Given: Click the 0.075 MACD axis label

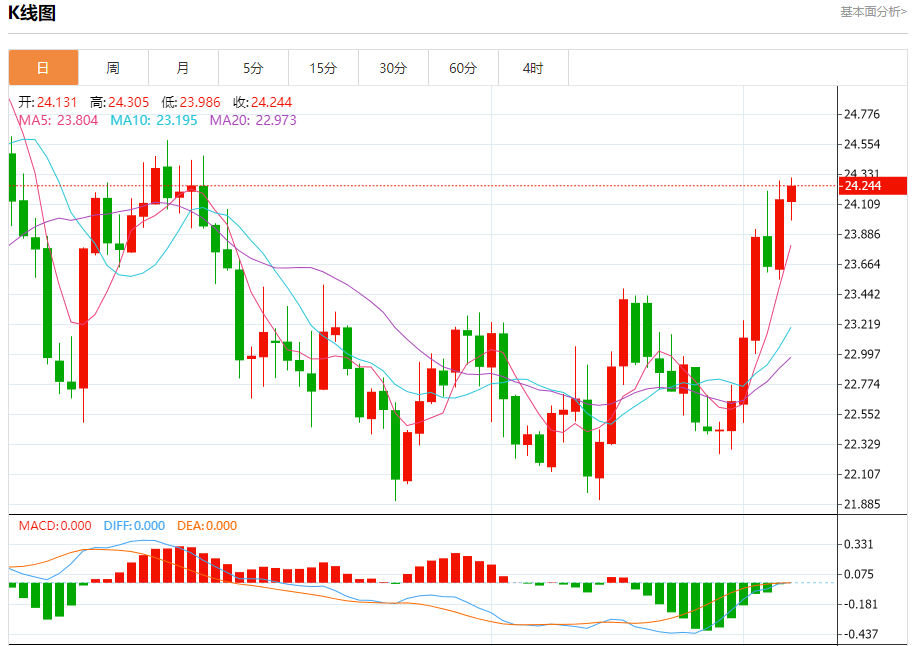Looking at the screenshot, I should click(x=858, y=574).
